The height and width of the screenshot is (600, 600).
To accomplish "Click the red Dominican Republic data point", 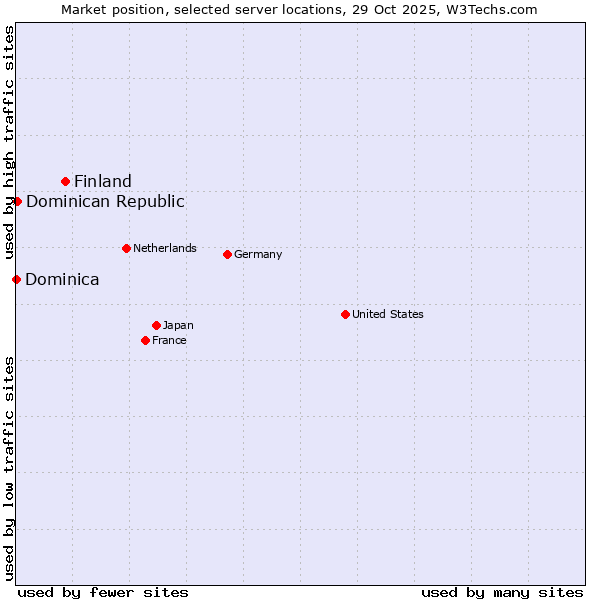I will (x=17, y=201).
